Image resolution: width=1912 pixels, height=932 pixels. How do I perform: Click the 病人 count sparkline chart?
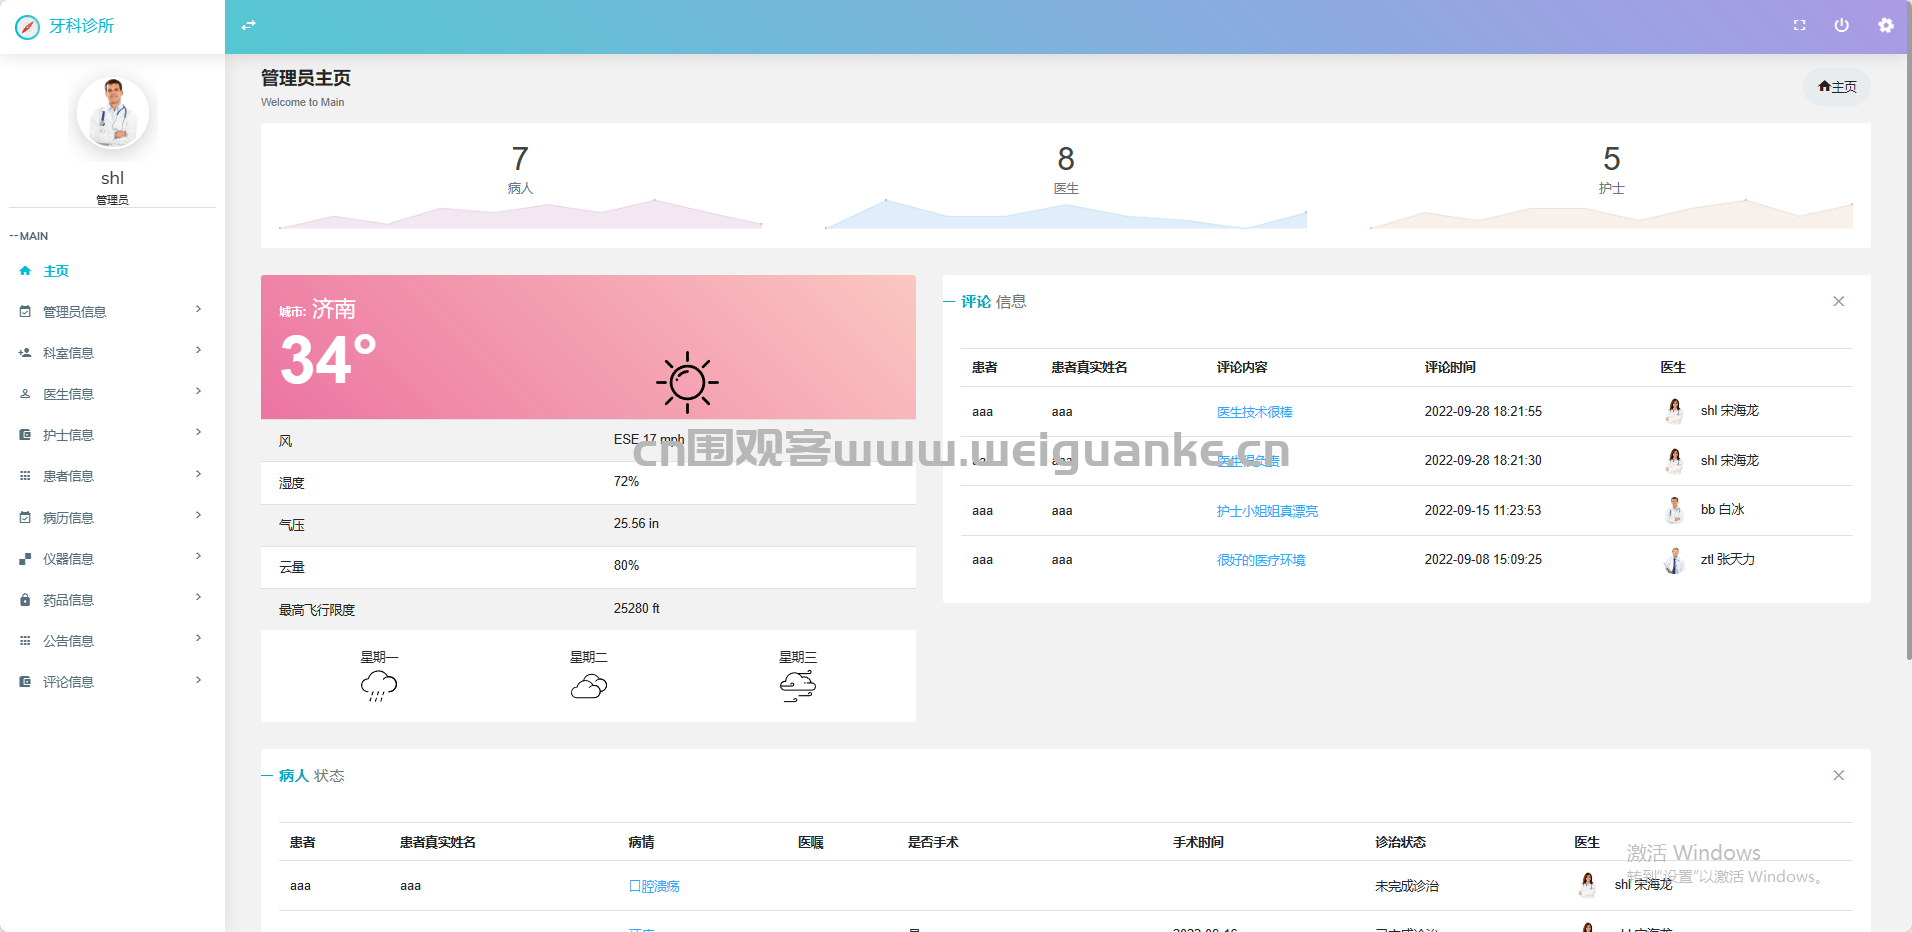coord(520,214)
